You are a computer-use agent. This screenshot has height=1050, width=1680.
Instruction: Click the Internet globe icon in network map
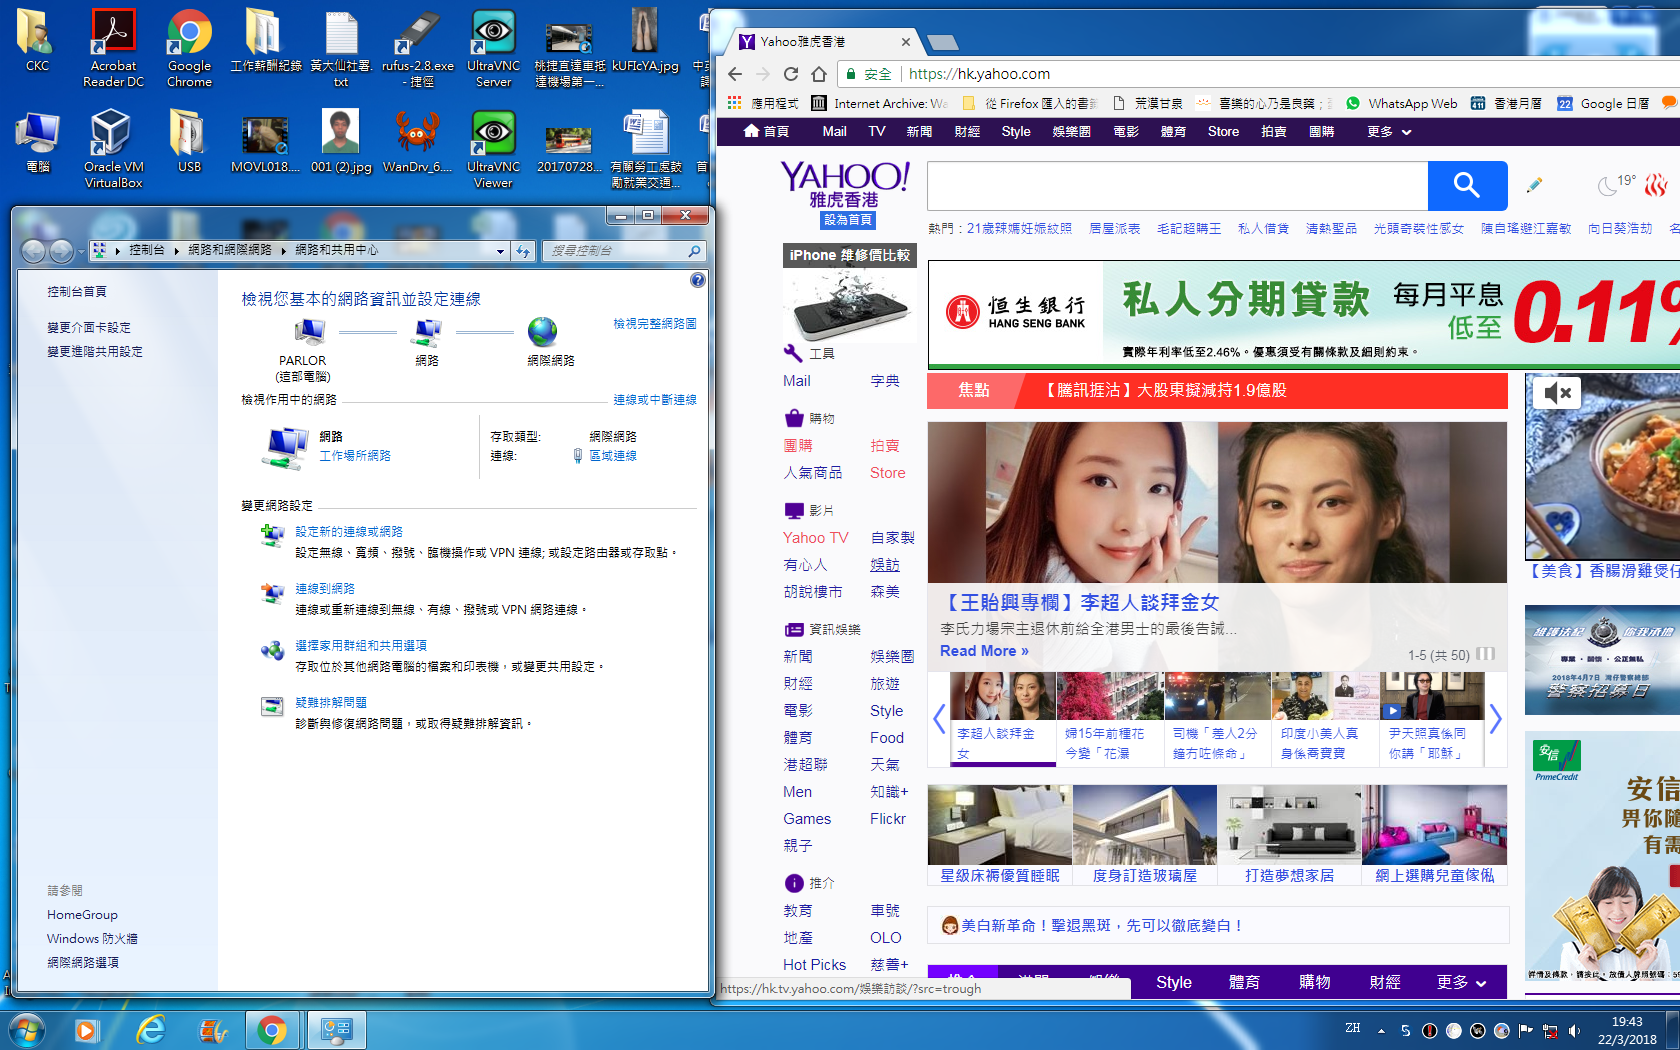tap(543, 331)
